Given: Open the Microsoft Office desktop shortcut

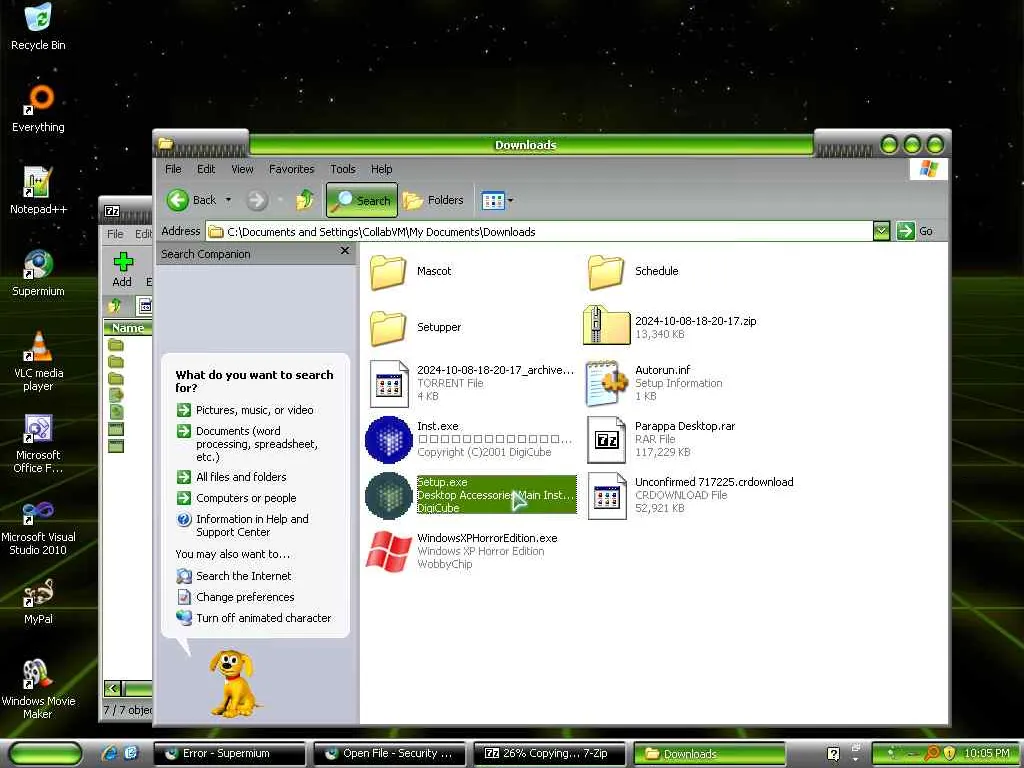Looking at the screenshot, I should (x=38, y=443).
